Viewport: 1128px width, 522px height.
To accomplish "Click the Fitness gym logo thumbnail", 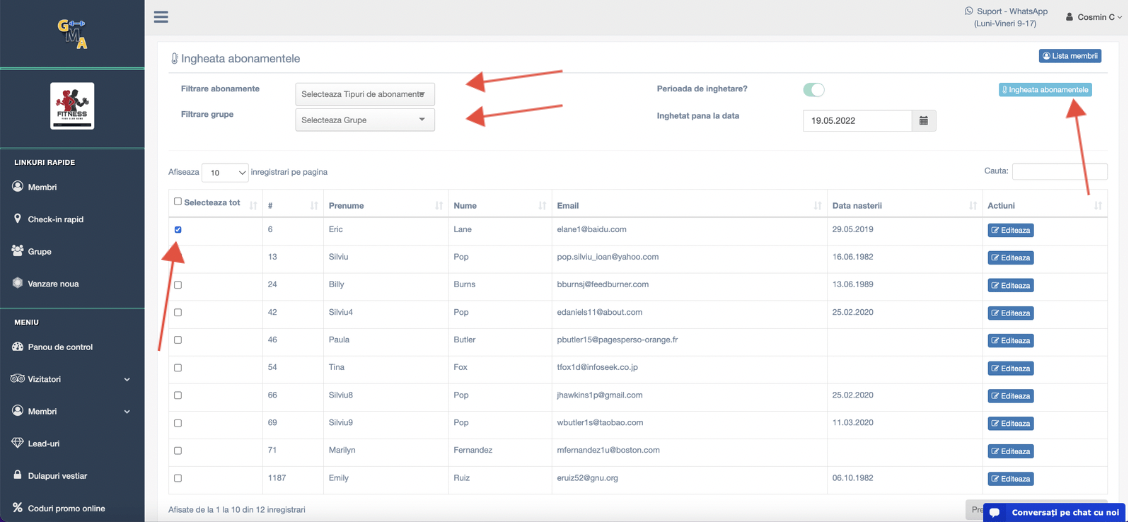I will click(x=72, y=106).
